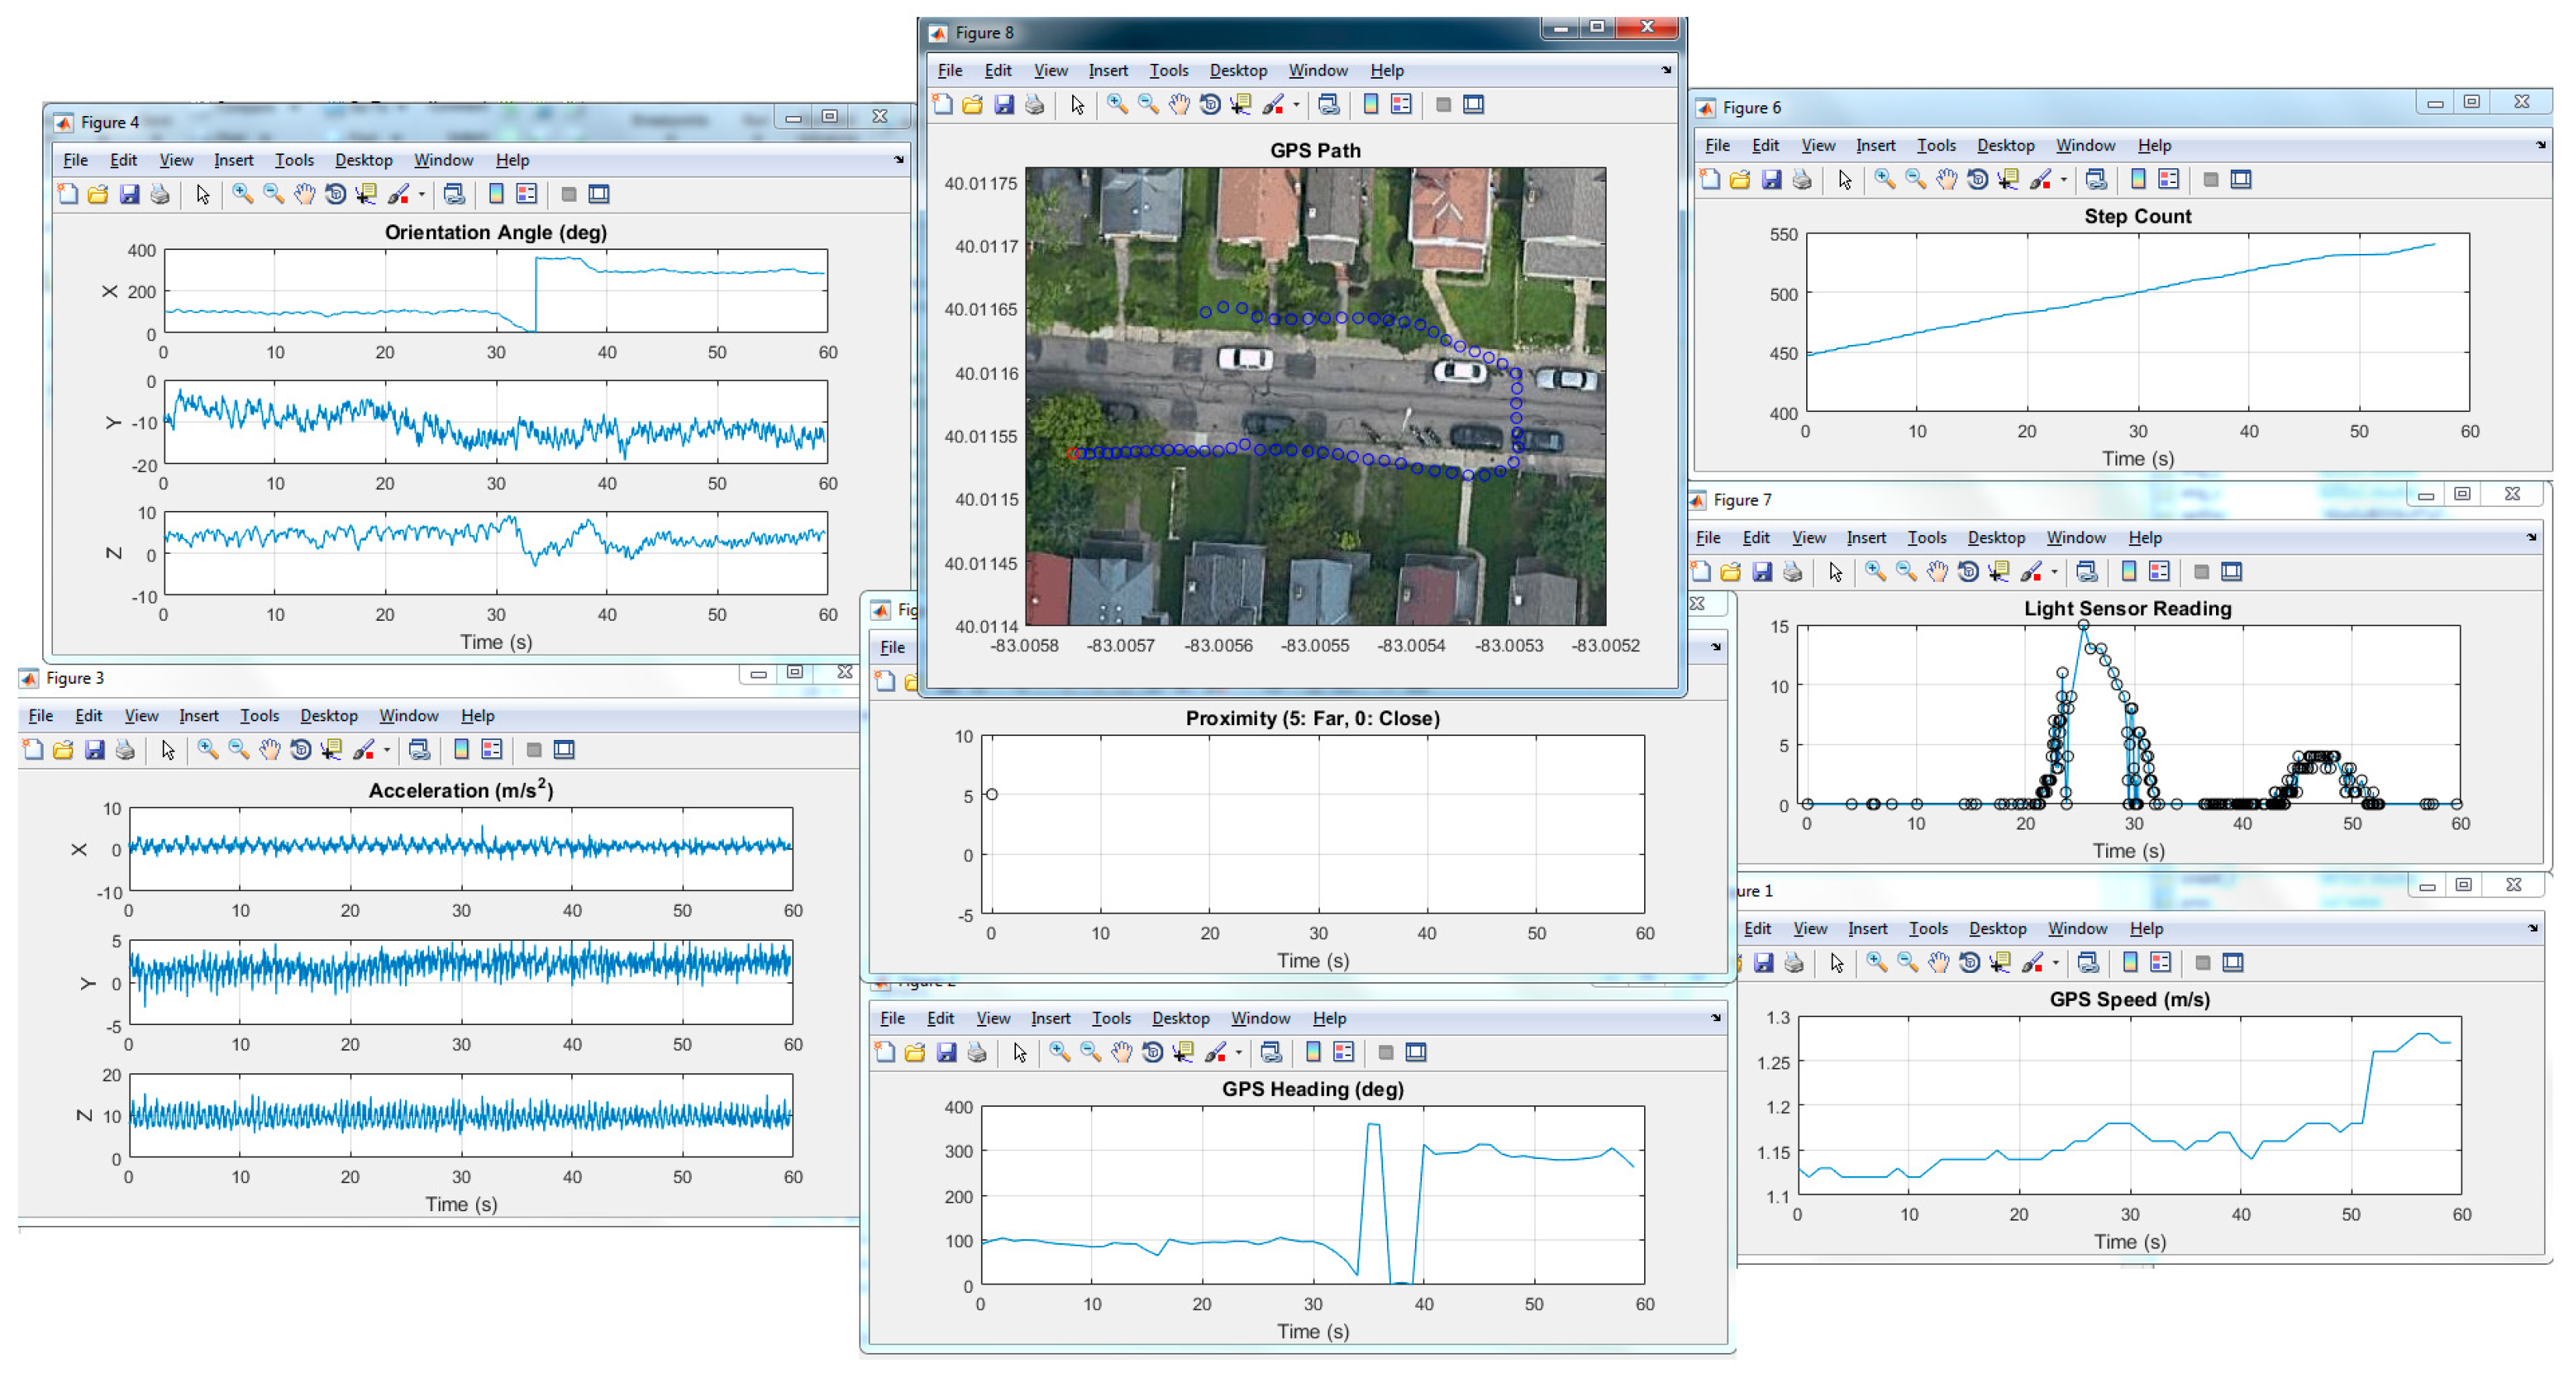Screen dimensions: 2576x1374
Task: Open file icon in Figure 3 toolbar
Action: (63, 749)
